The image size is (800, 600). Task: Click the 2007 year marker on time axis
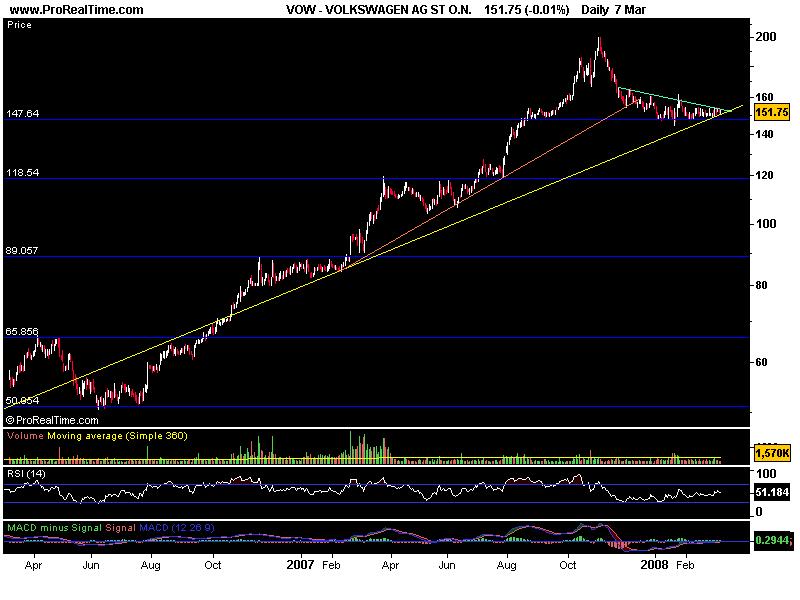click(x=300, y=565)
